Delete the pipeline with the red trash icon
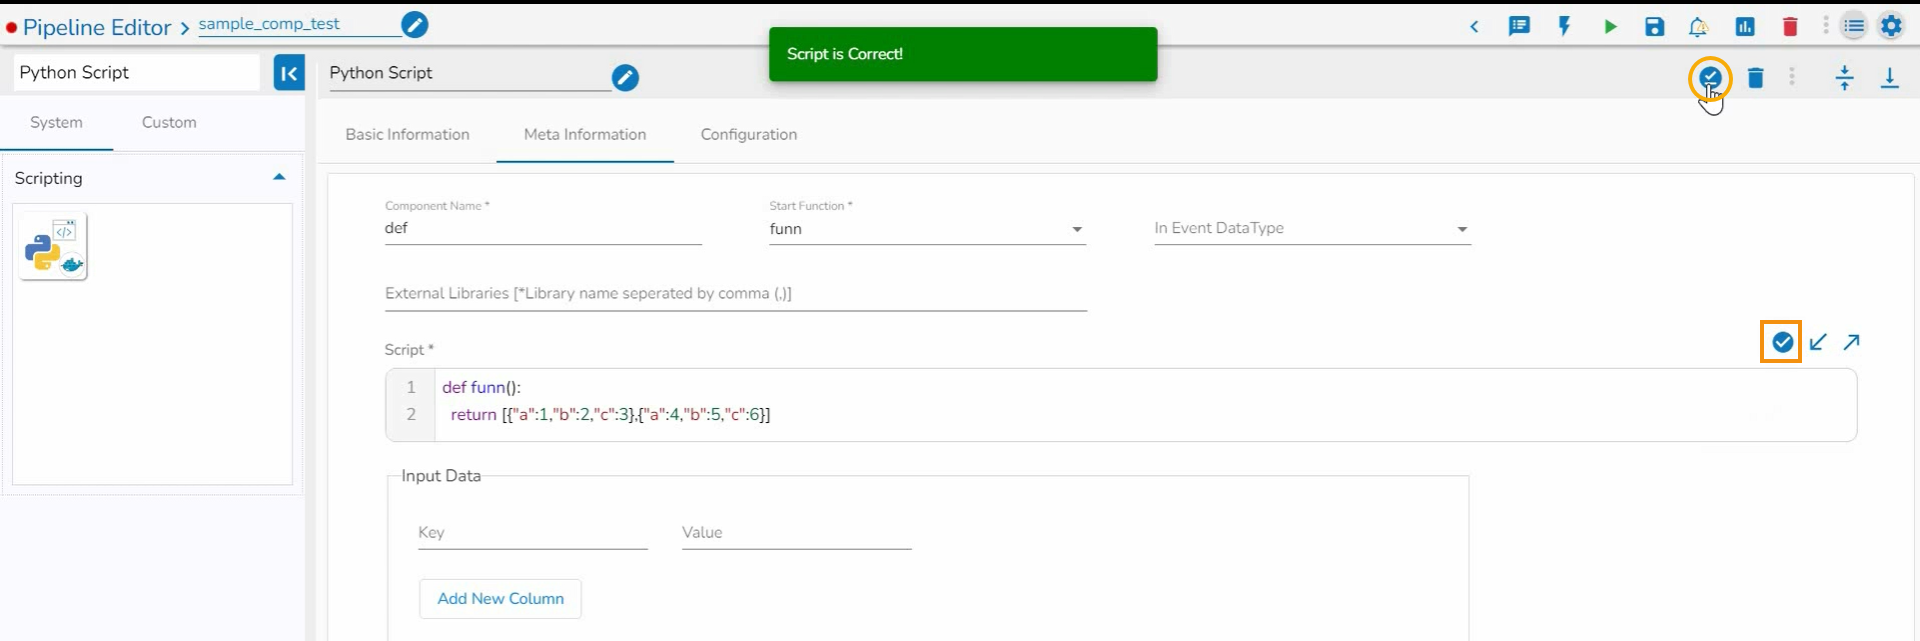Viewport: 1920px width, 641px height. (1790, 27)
